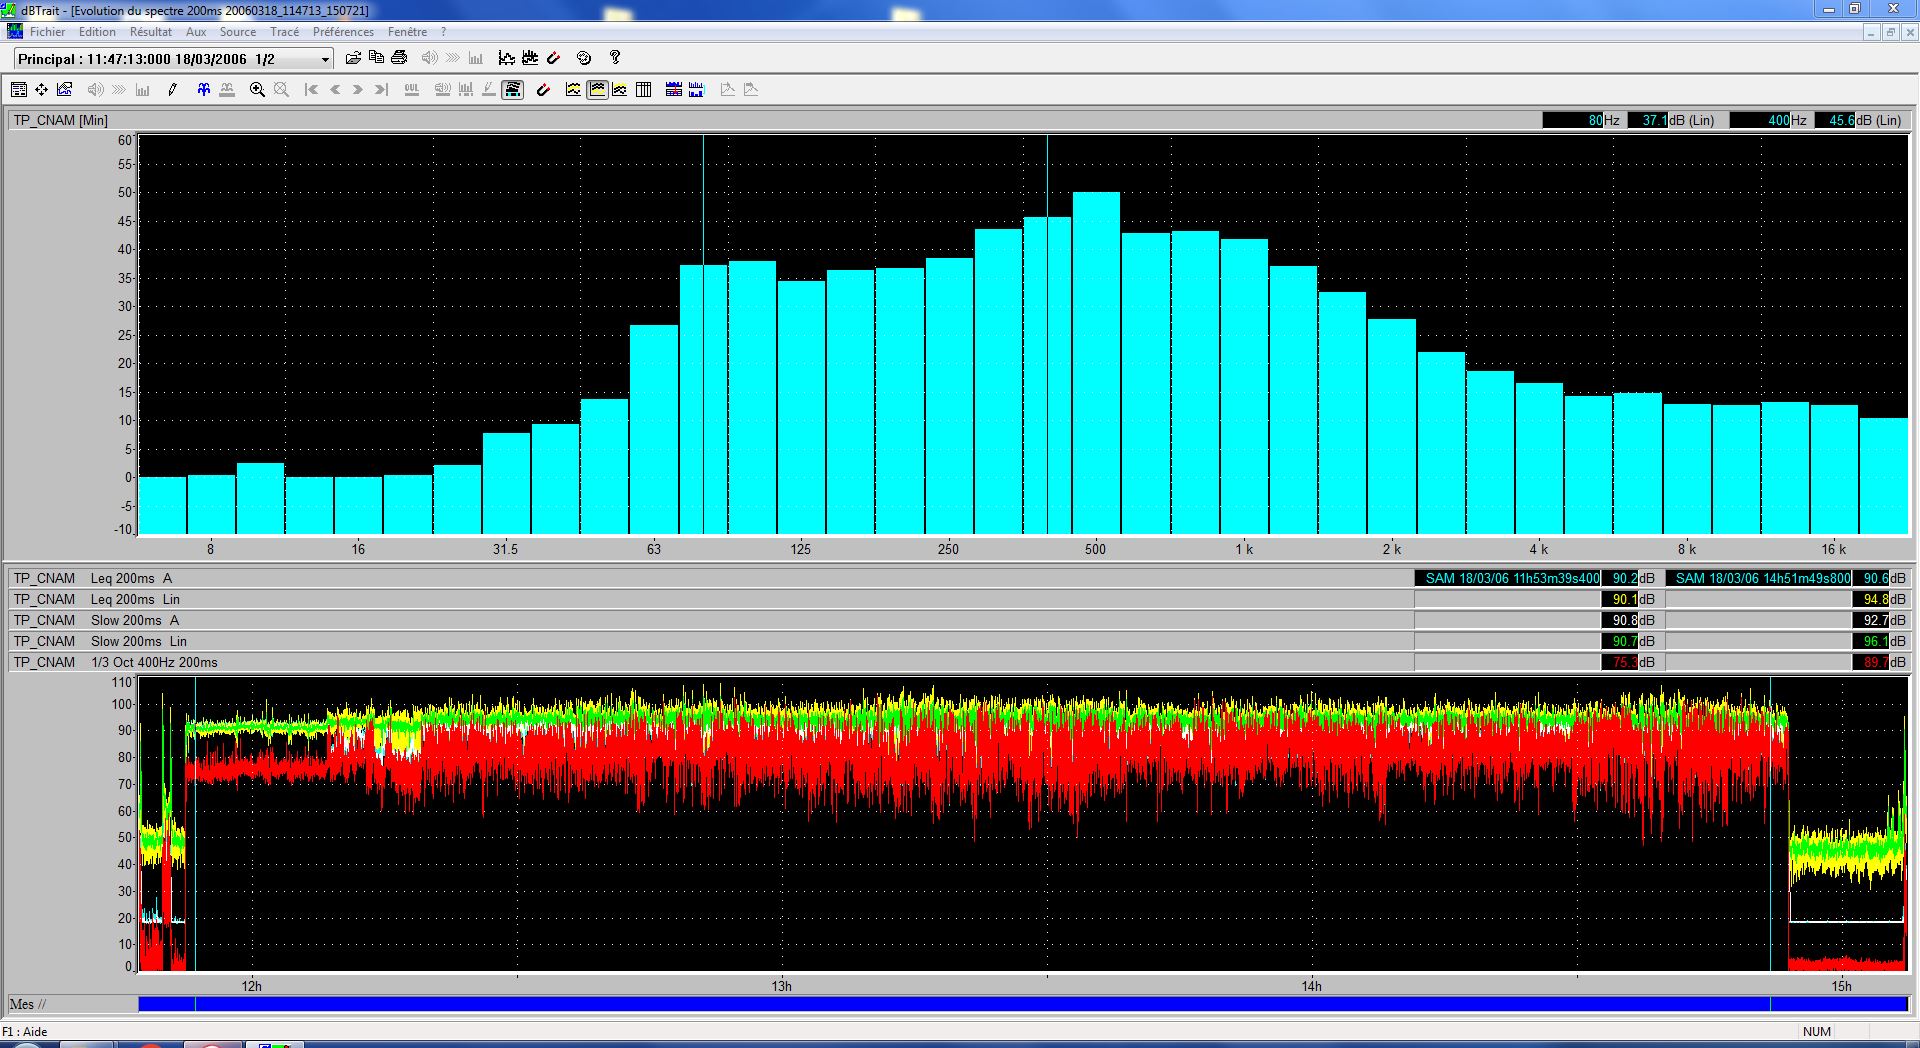Jump to the last record with skip-forward arrow
Image resolution: width=1920 pixels, height=1048 pixels.
pyautogui.click(x=380, y=89)
